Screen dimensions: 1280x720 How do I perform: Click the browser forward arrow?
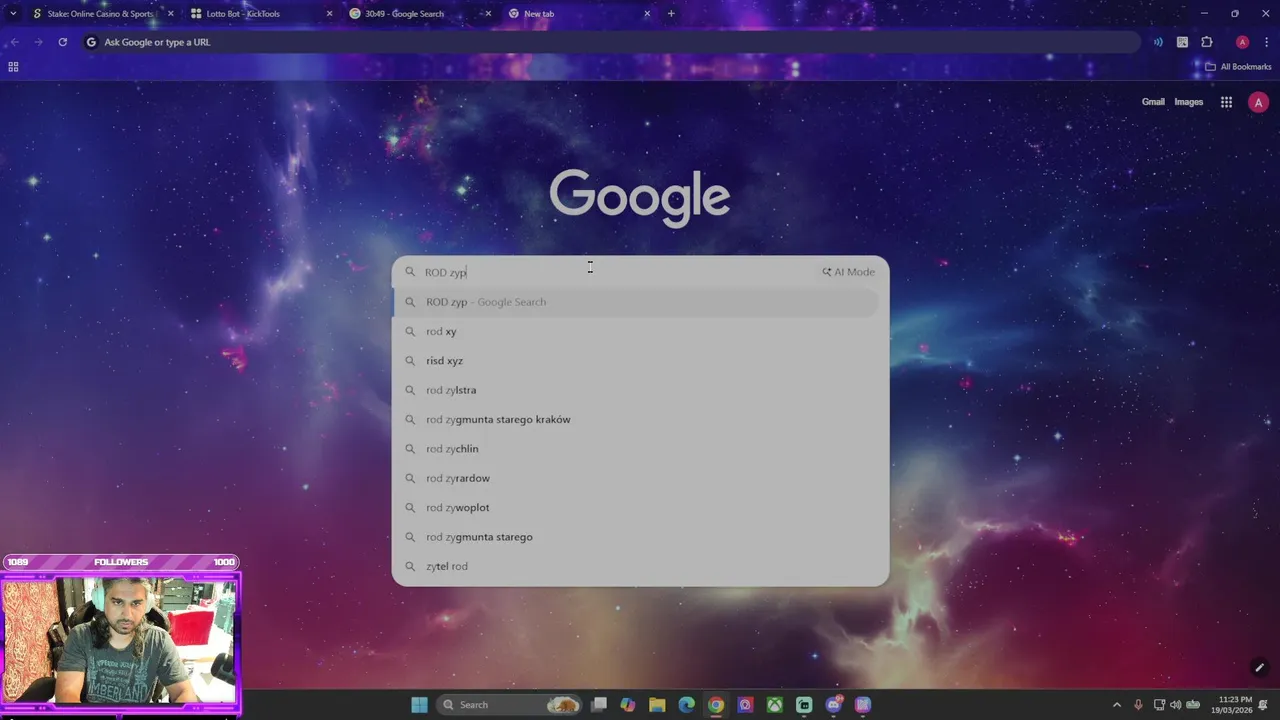[x=38, y=42]
